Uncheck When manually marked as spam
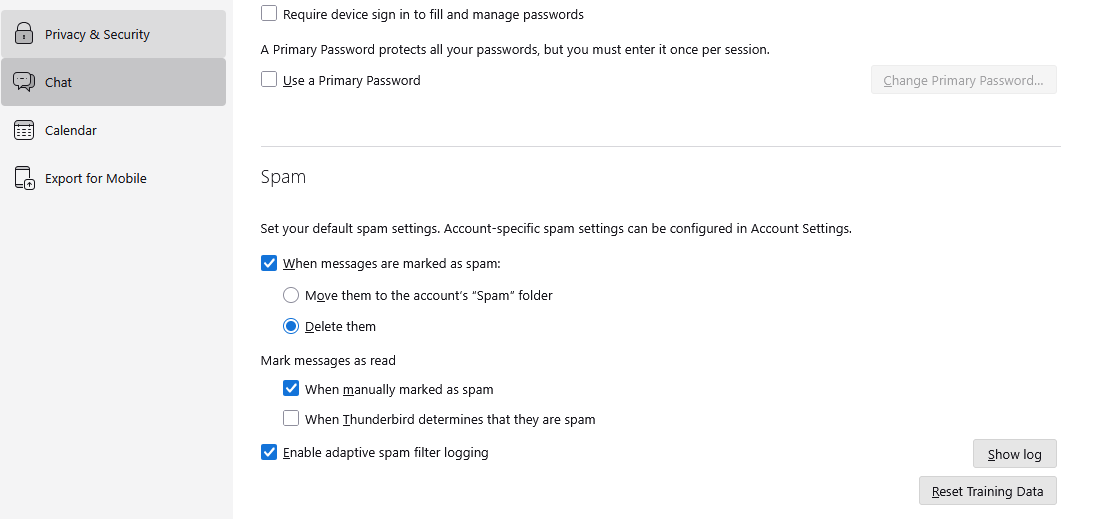Image resolution: width=1111 pixels, height=519 pixels. click(x=291, y=389)
